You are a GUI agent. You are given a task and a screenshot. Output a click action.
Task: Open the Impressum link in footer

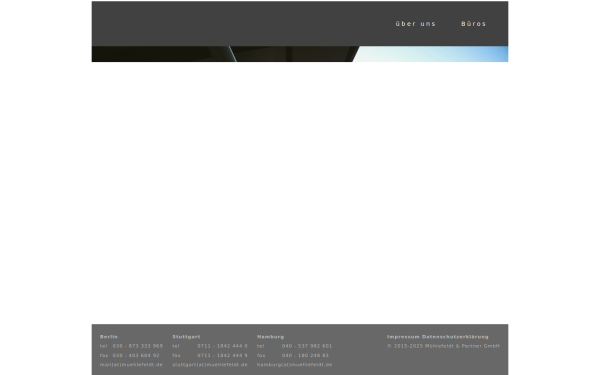tap(403, 337)
